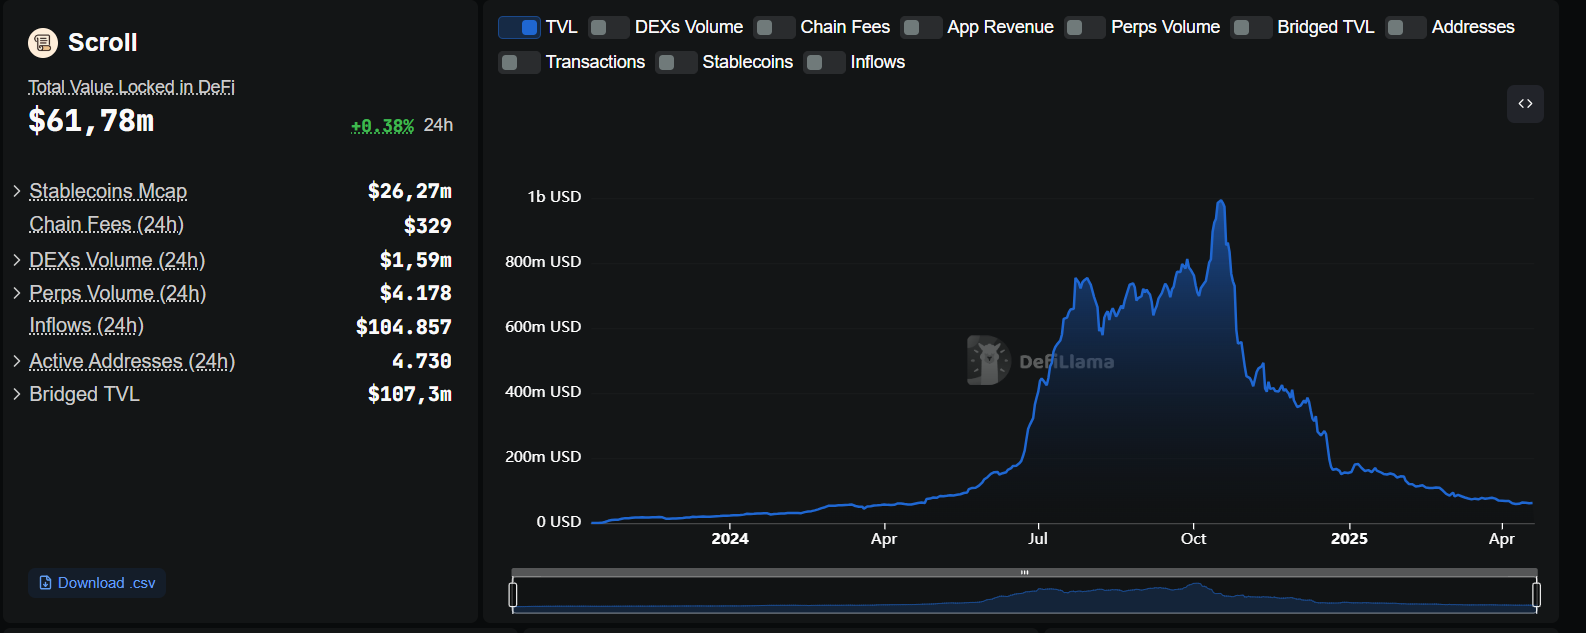Click the Stablecoins Mcap label
Image resolution: width=1586 pixels, height=633 pixels.
tap(108, 191)
